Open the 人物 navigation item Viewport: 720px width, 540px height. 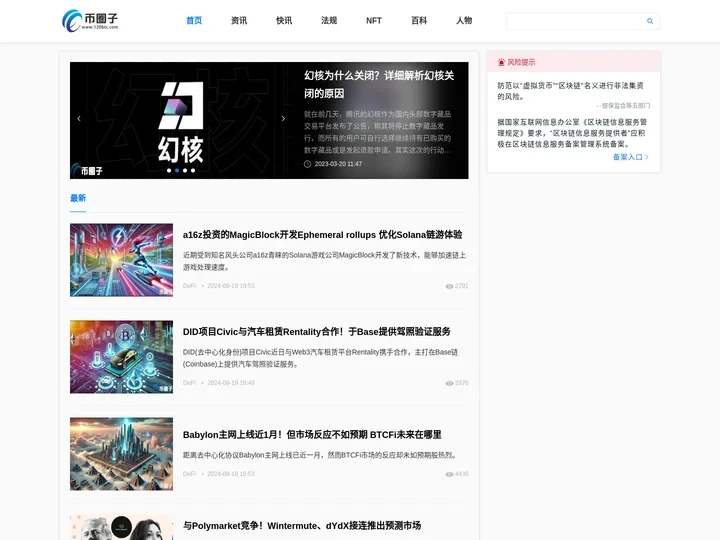(x=464, y=21)
